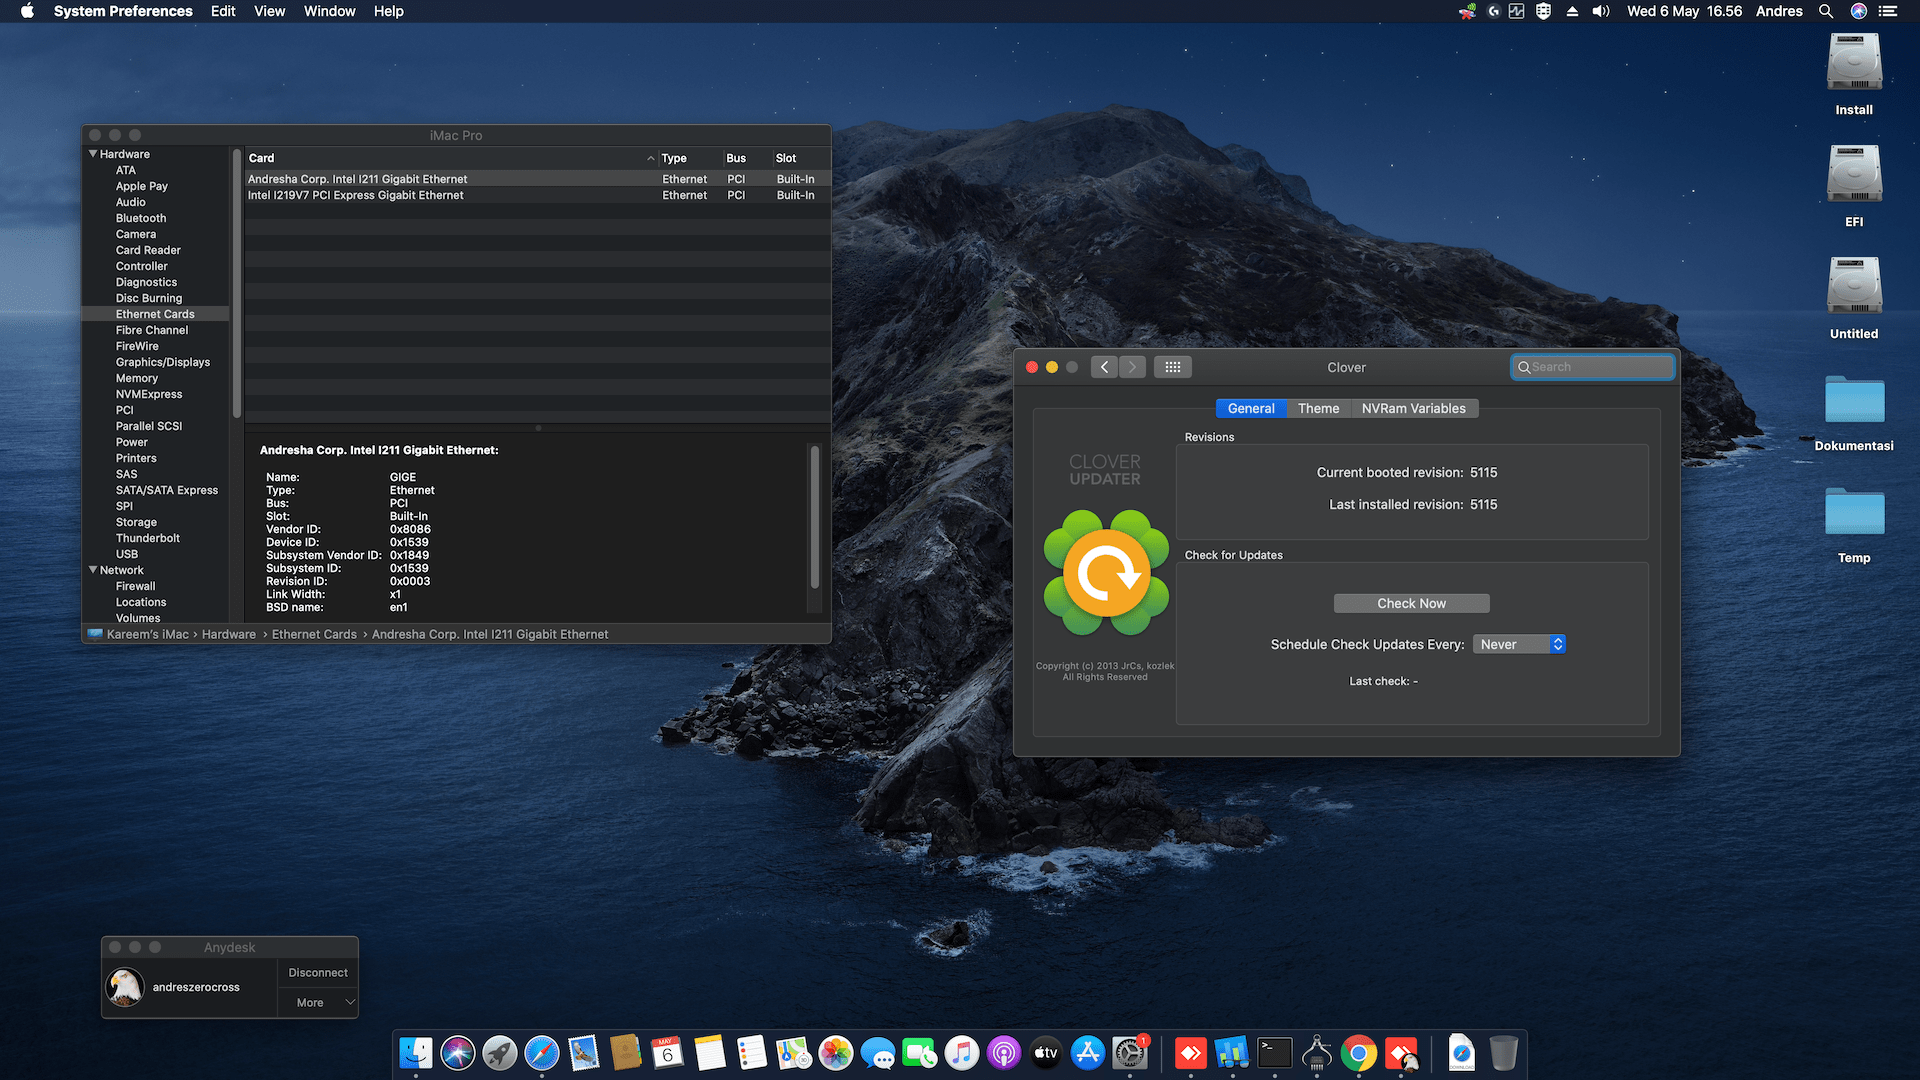Open App Store icon in dock
This screenshot has width=1920, height=1080.
(x=1088, y=1053)
